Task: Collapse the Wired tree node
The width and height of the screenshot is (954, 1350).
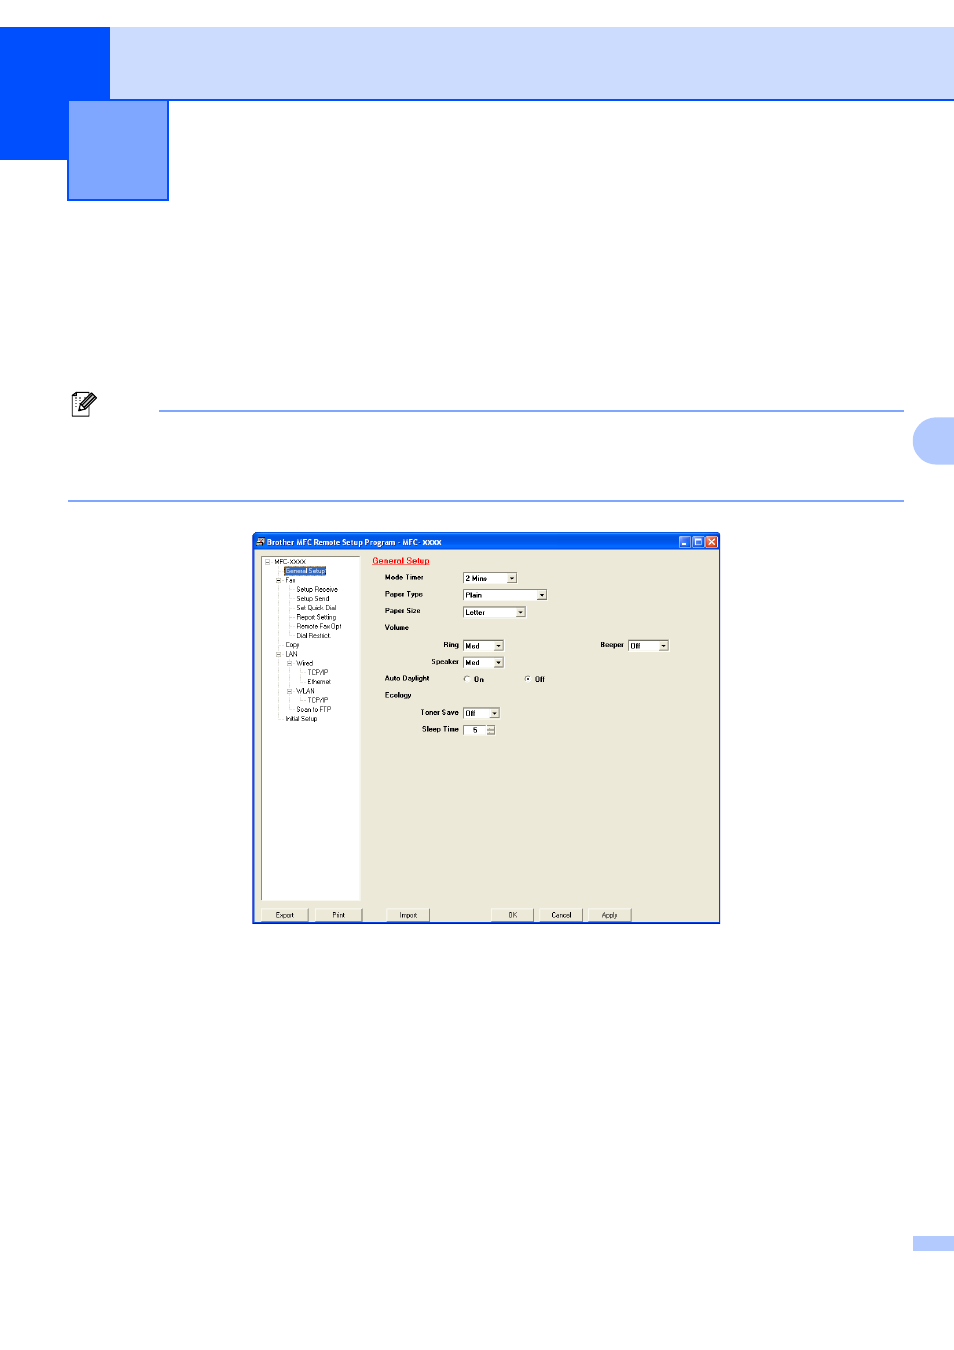Action: click(x=290, y=664)
